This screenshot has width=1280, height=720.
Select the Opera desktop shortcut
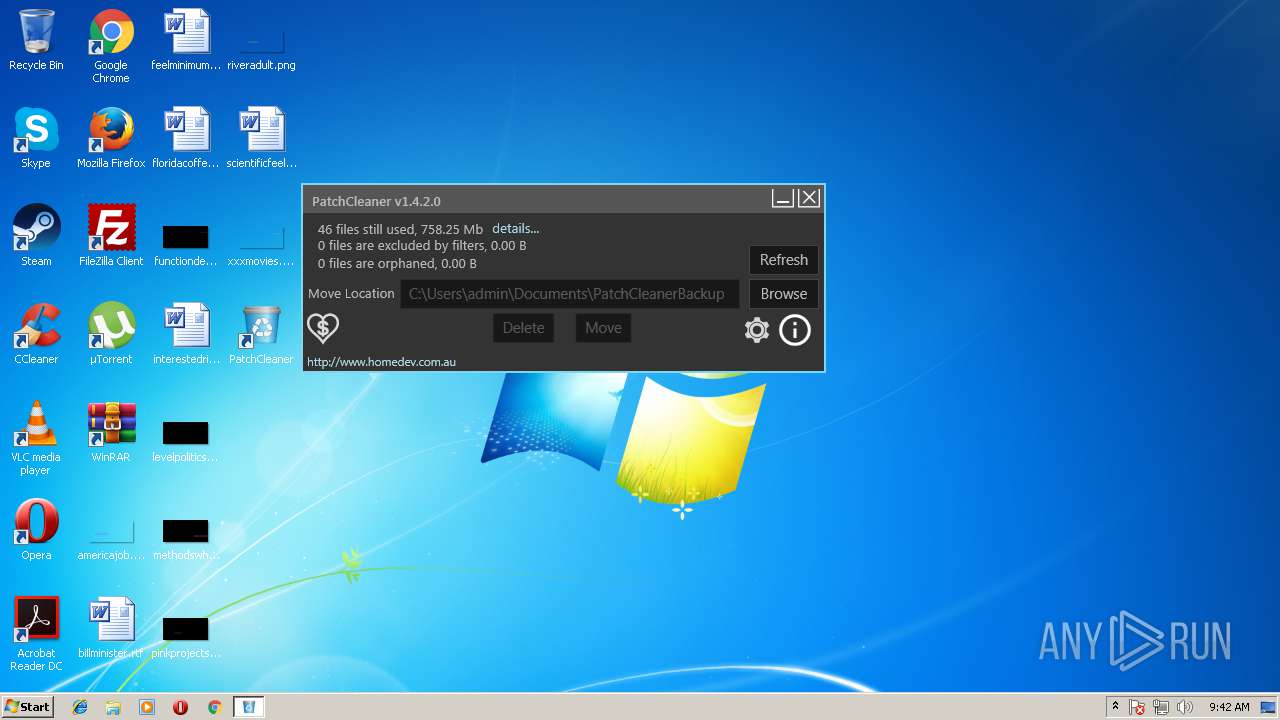click(36, 530)
